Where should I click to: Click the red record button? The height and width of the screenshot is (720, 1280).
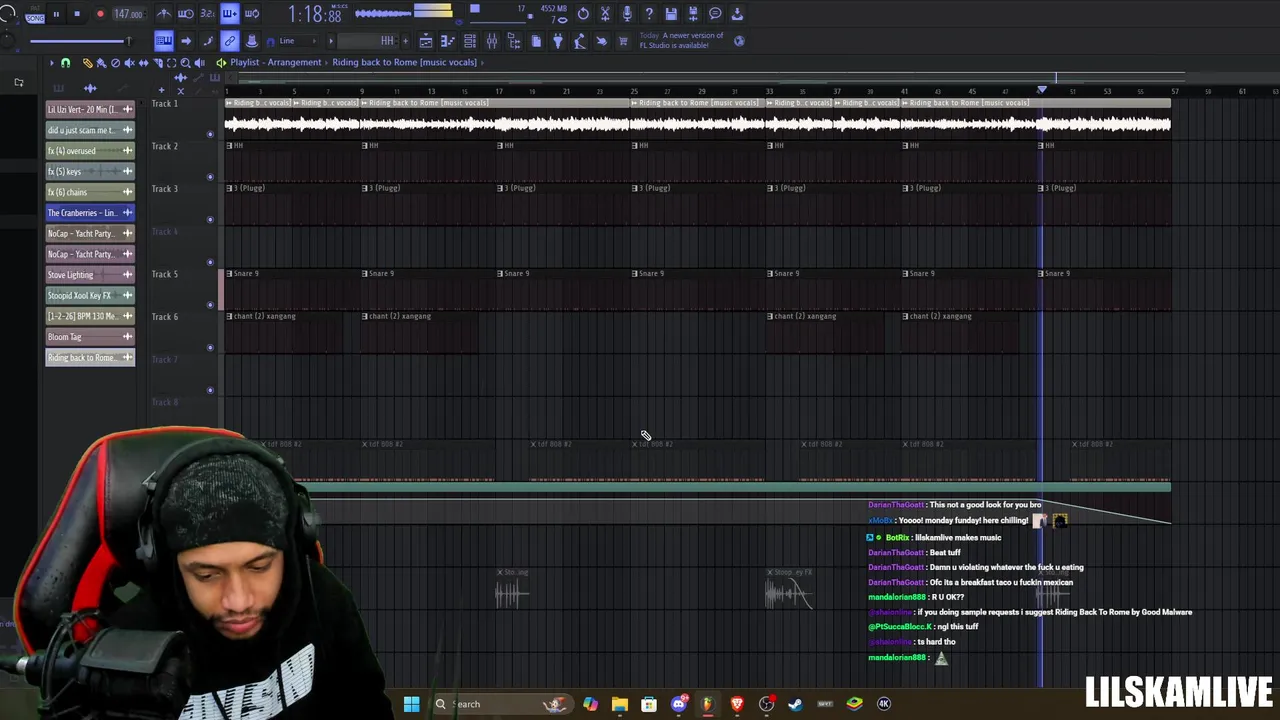100,14
